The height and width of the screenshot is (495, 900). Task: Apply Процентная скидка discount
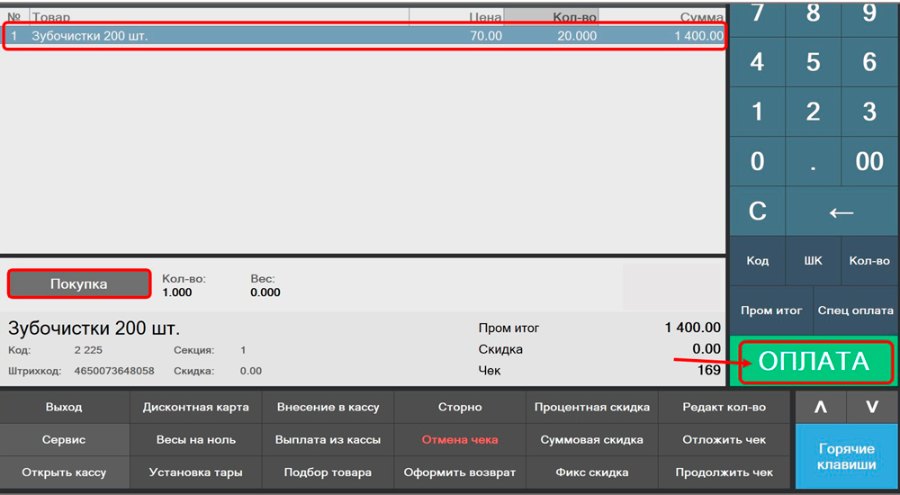pyautogui.click(x=592, y=407)
